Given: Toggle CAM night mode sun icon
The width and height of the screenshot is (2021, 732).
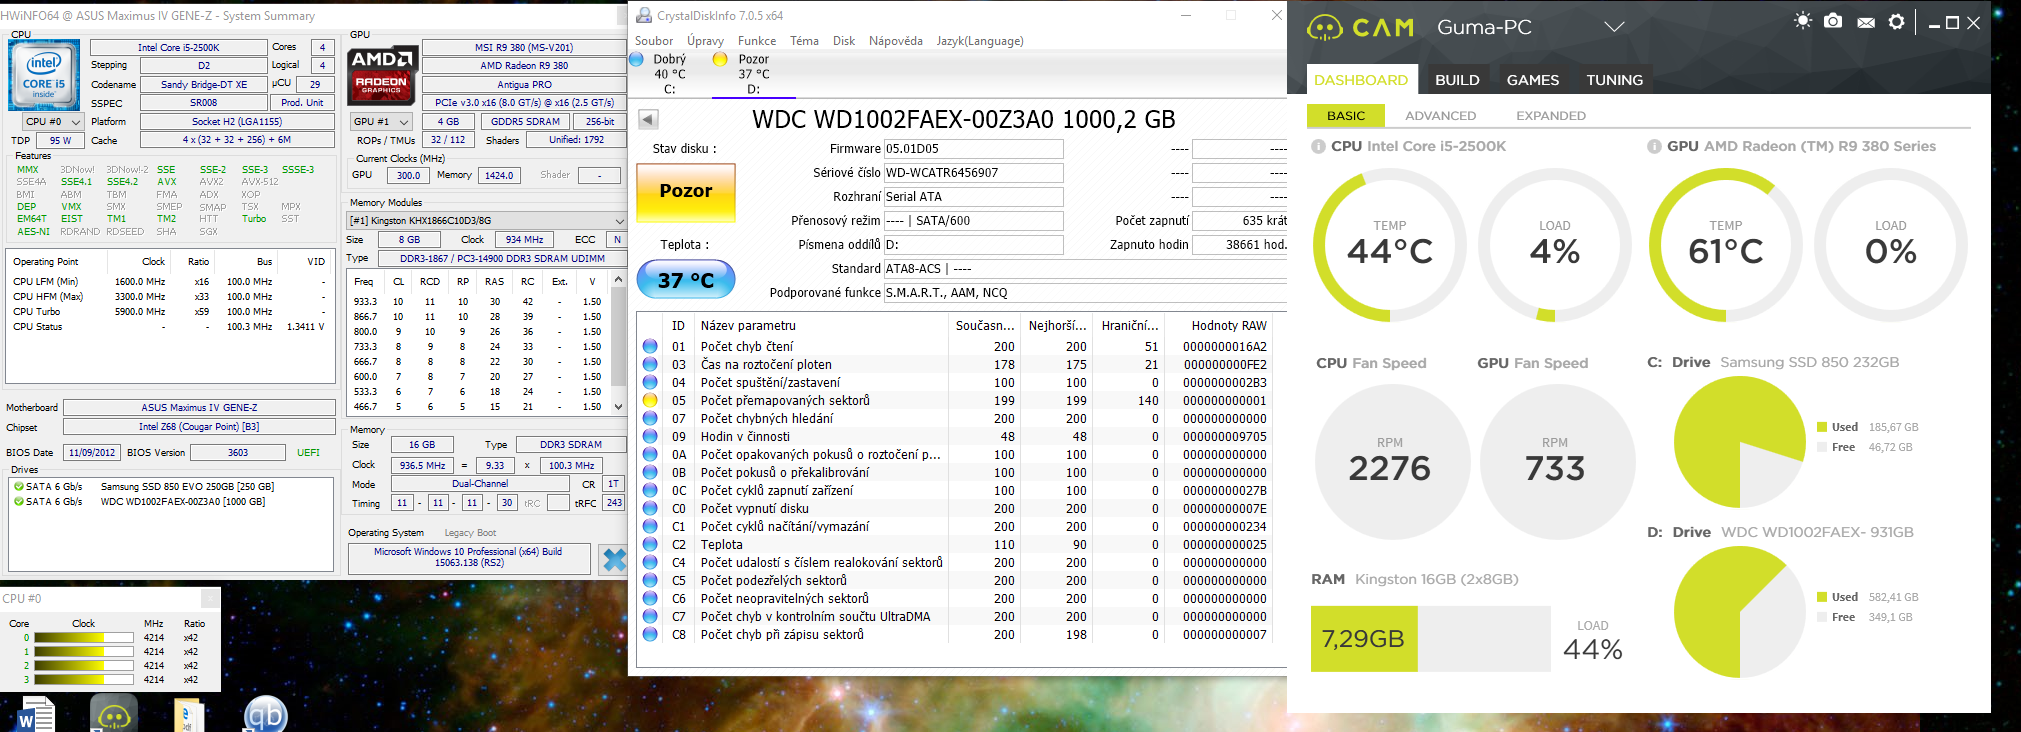Looking at the screenshot, I should (x=1802, y=21).
